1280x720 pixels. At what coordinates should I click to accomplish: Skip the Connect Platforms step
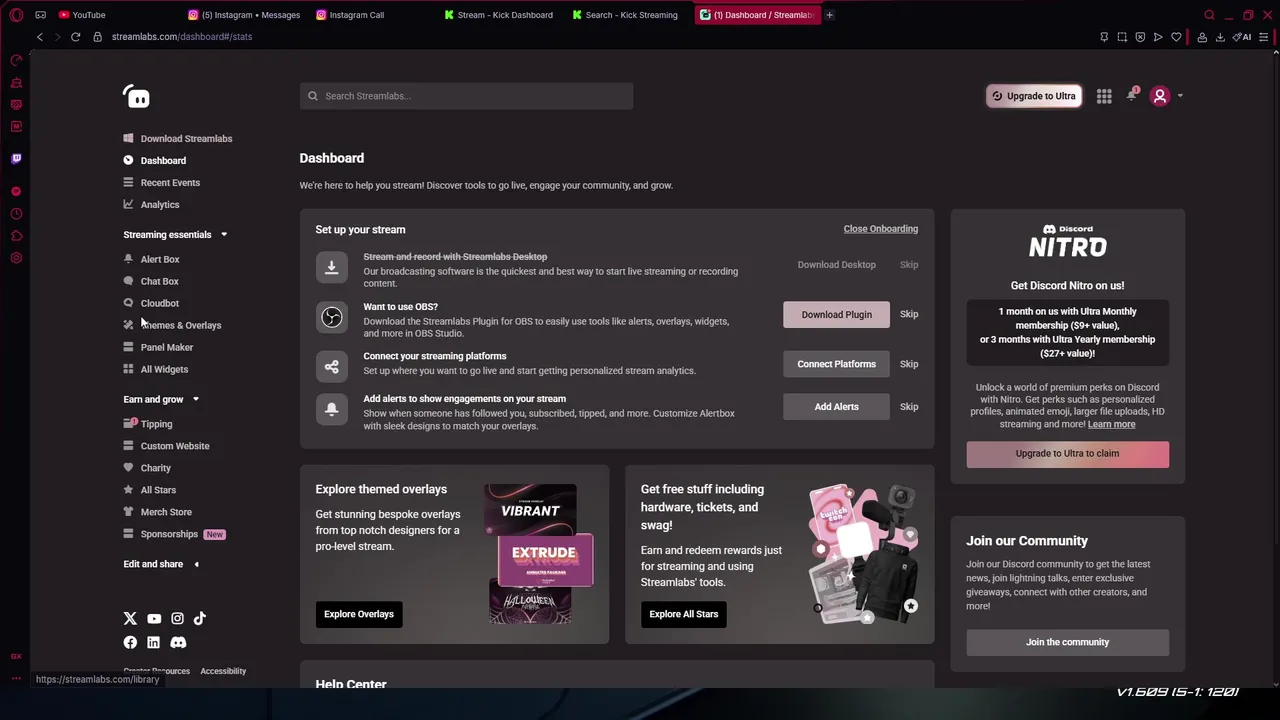click(909, 364)
